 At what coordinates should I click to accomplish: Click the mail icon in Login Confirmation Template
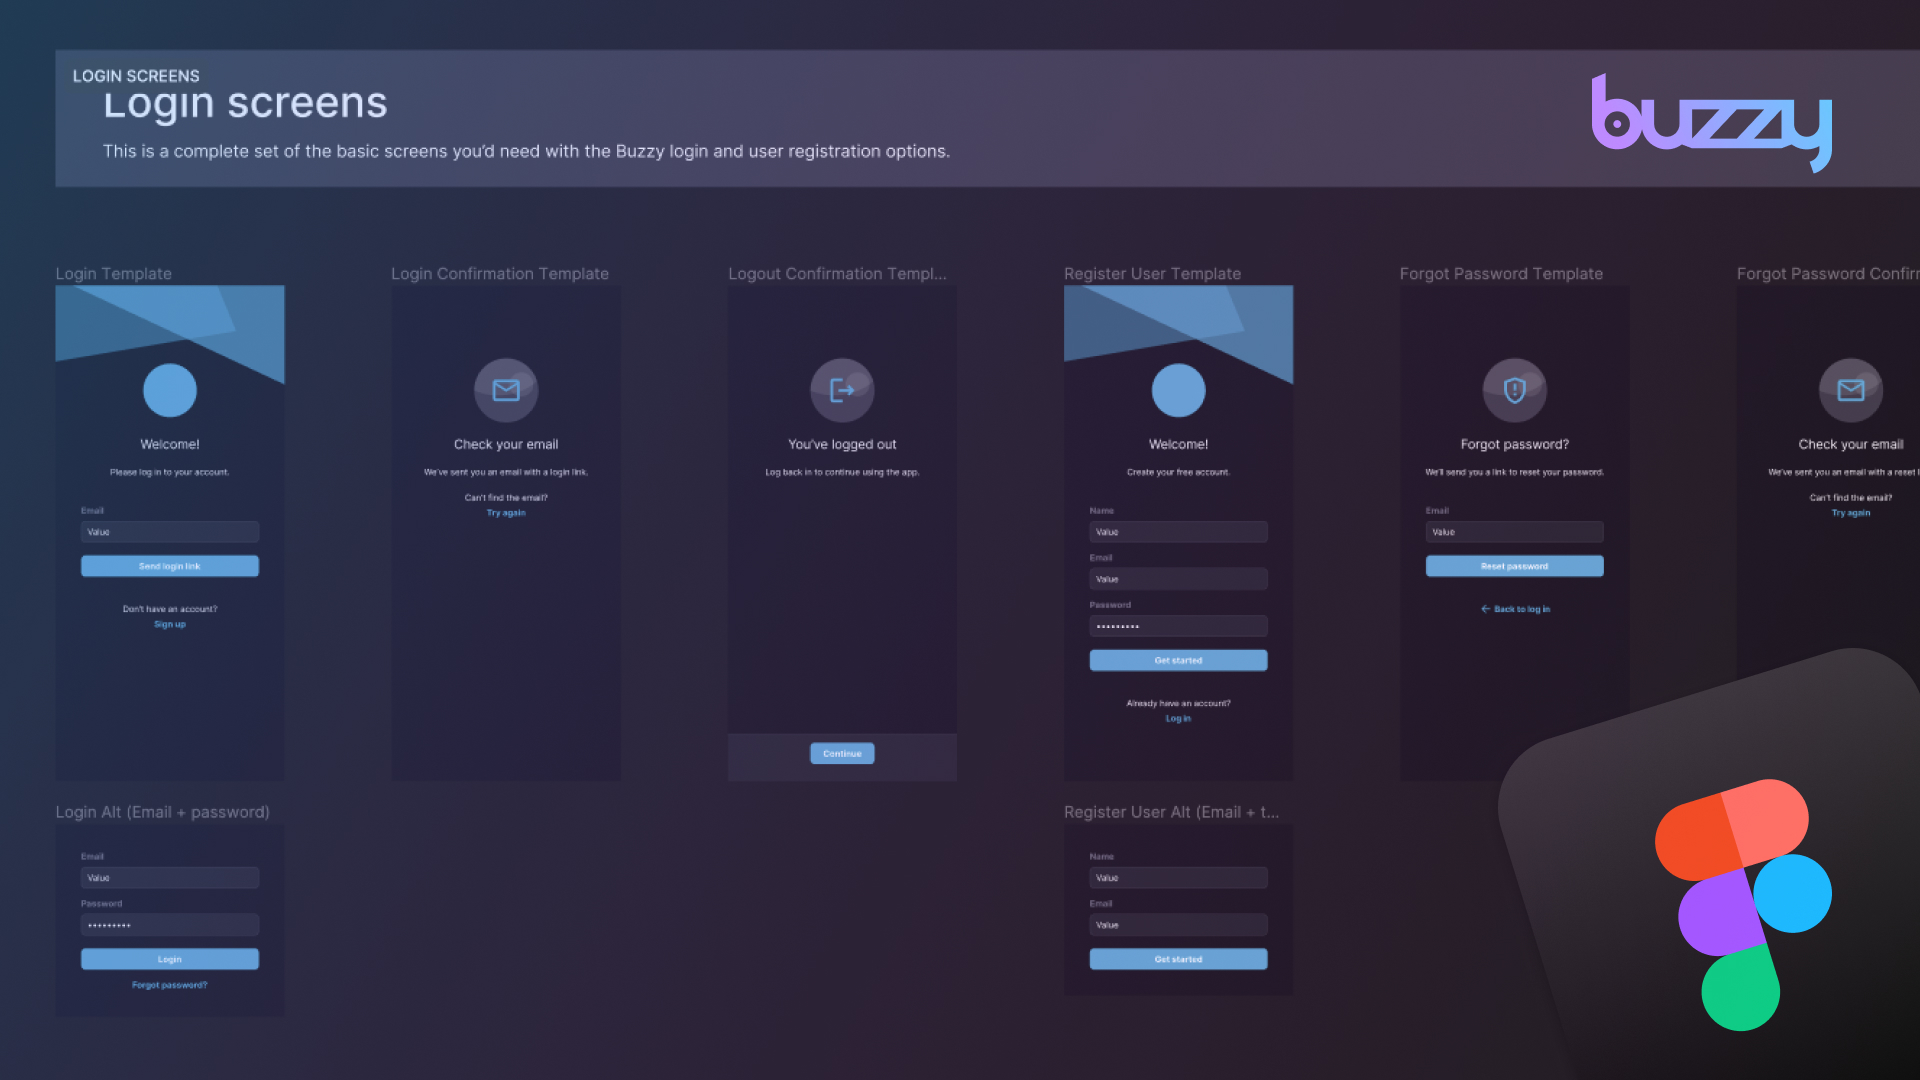pos(506,390)
